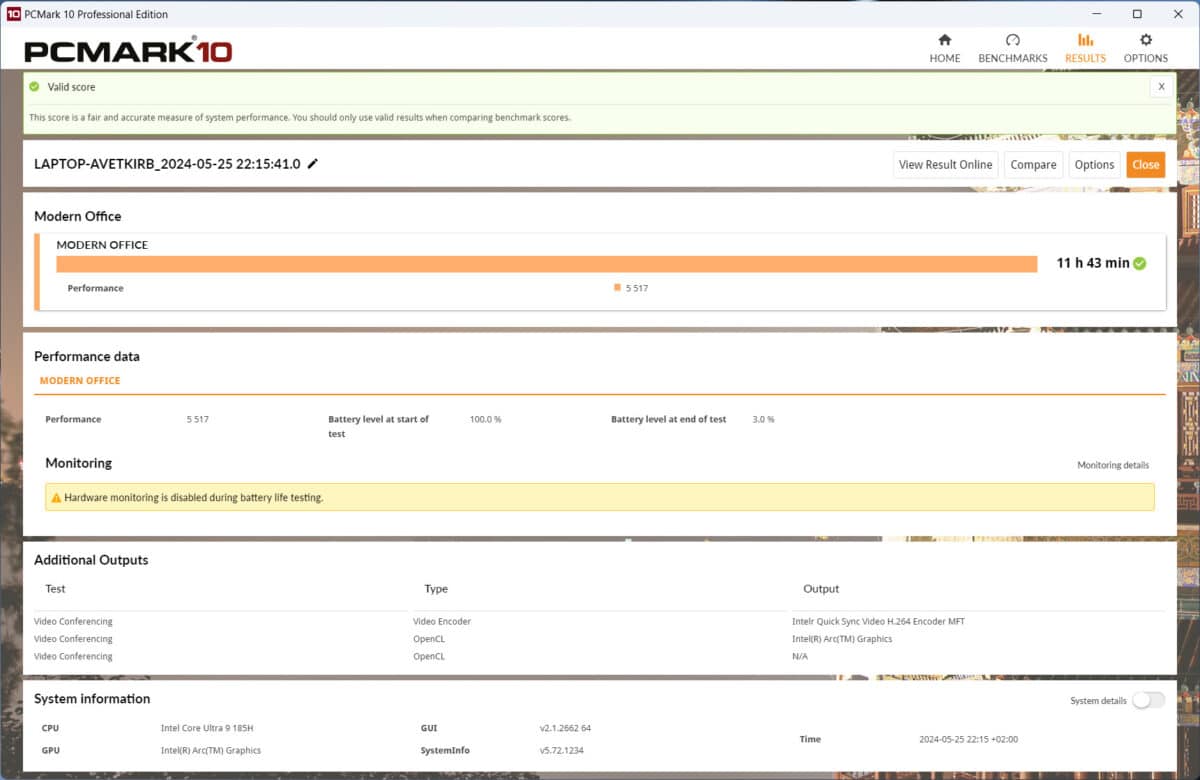The height and width of the screenshot is (780, 1200).
Task: Open Monitoring details
Action: click(x=1112, y=465)
